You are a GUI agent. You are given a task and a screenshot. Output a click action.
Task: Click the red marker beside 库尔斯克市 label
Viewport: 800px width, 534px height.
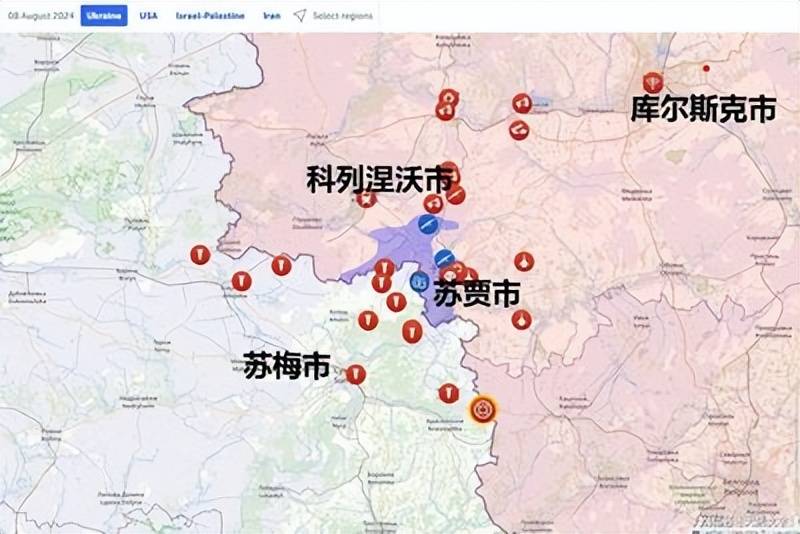[653, 82]
